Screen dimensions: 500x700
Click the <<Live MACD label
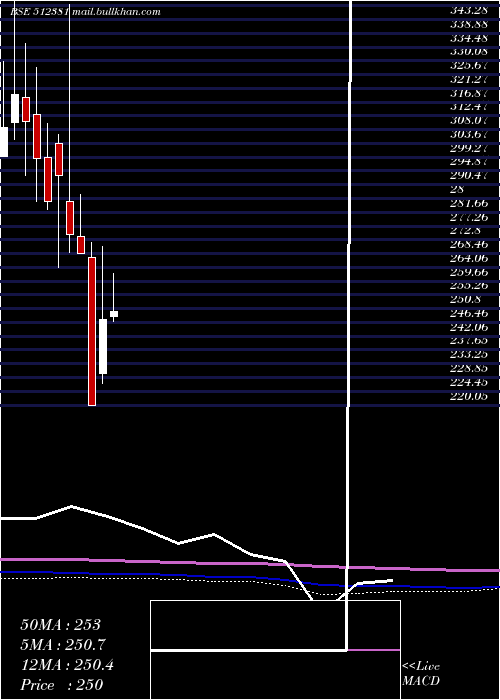[421, 673]
